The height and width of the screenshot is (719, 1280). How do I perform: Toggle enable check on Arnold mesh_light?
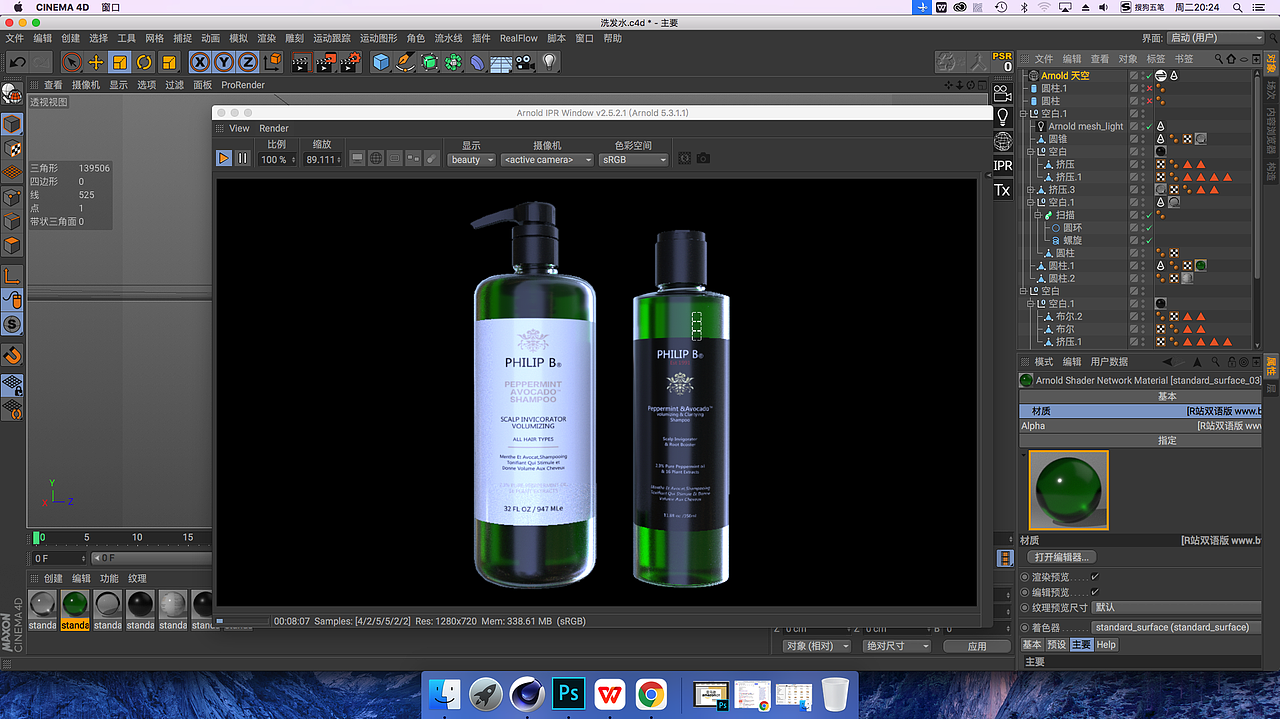[1149, 126]
